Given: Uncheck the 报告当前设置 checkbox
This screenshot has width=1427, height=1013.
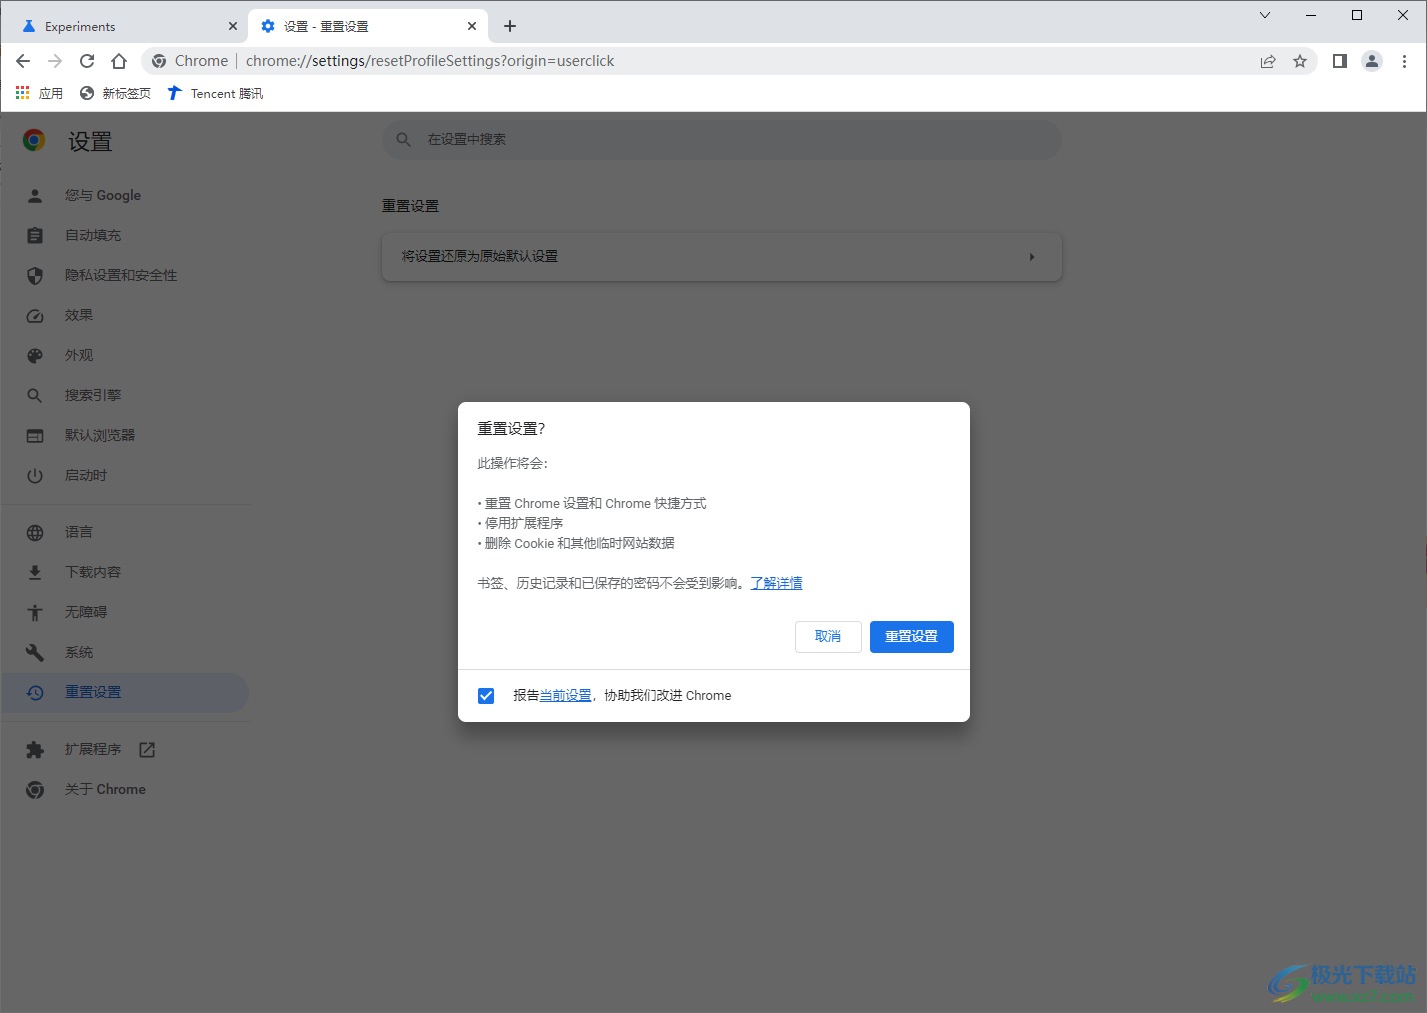Looking at the screenshot, I should (486, 695).
